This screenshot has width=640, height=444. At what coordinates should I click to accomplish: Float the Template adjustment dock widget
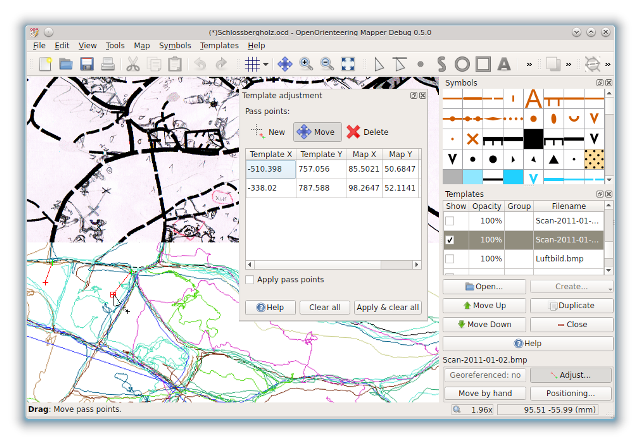pos(413,95)
